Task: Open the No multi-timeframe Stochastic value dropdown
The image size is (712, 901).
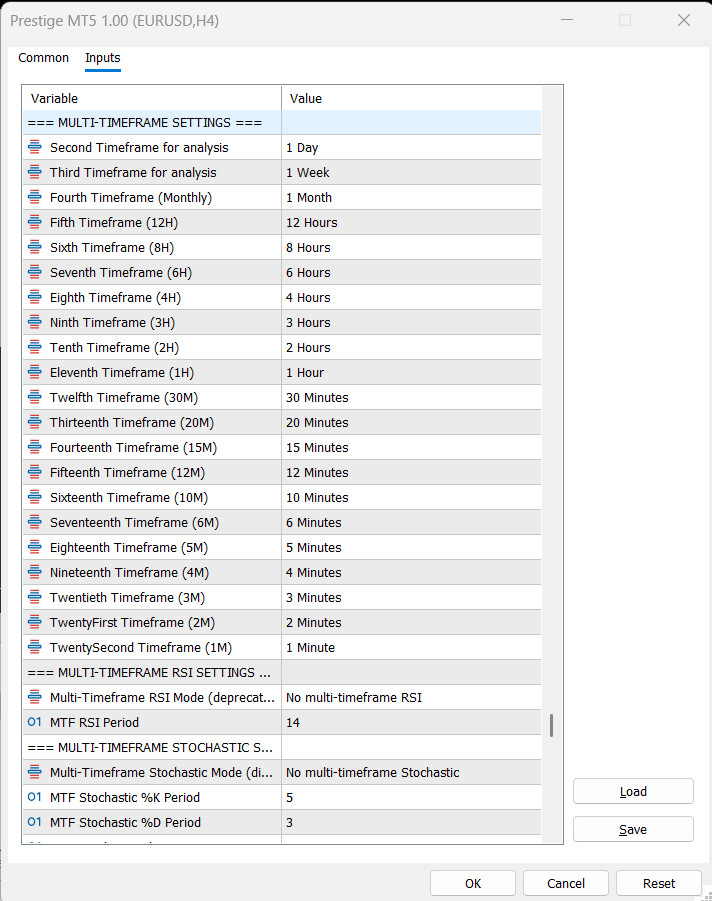Action: pos(411,772)
